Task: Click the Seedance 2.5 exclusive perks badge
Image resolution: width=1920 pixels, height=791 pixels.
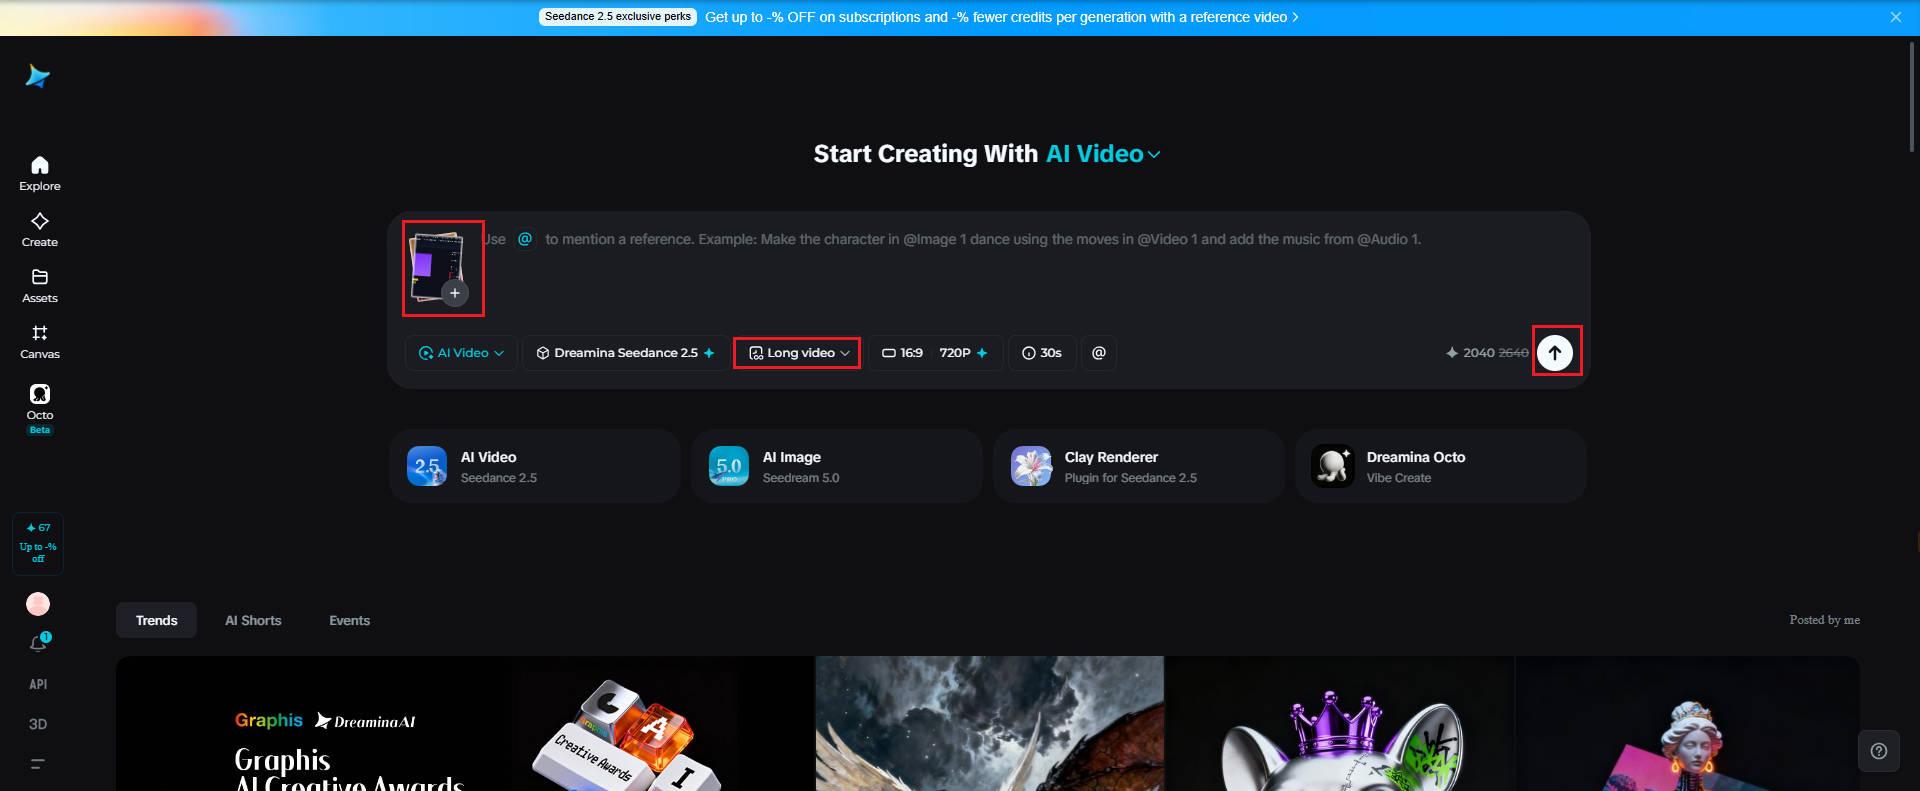Action: click(619, 17)
